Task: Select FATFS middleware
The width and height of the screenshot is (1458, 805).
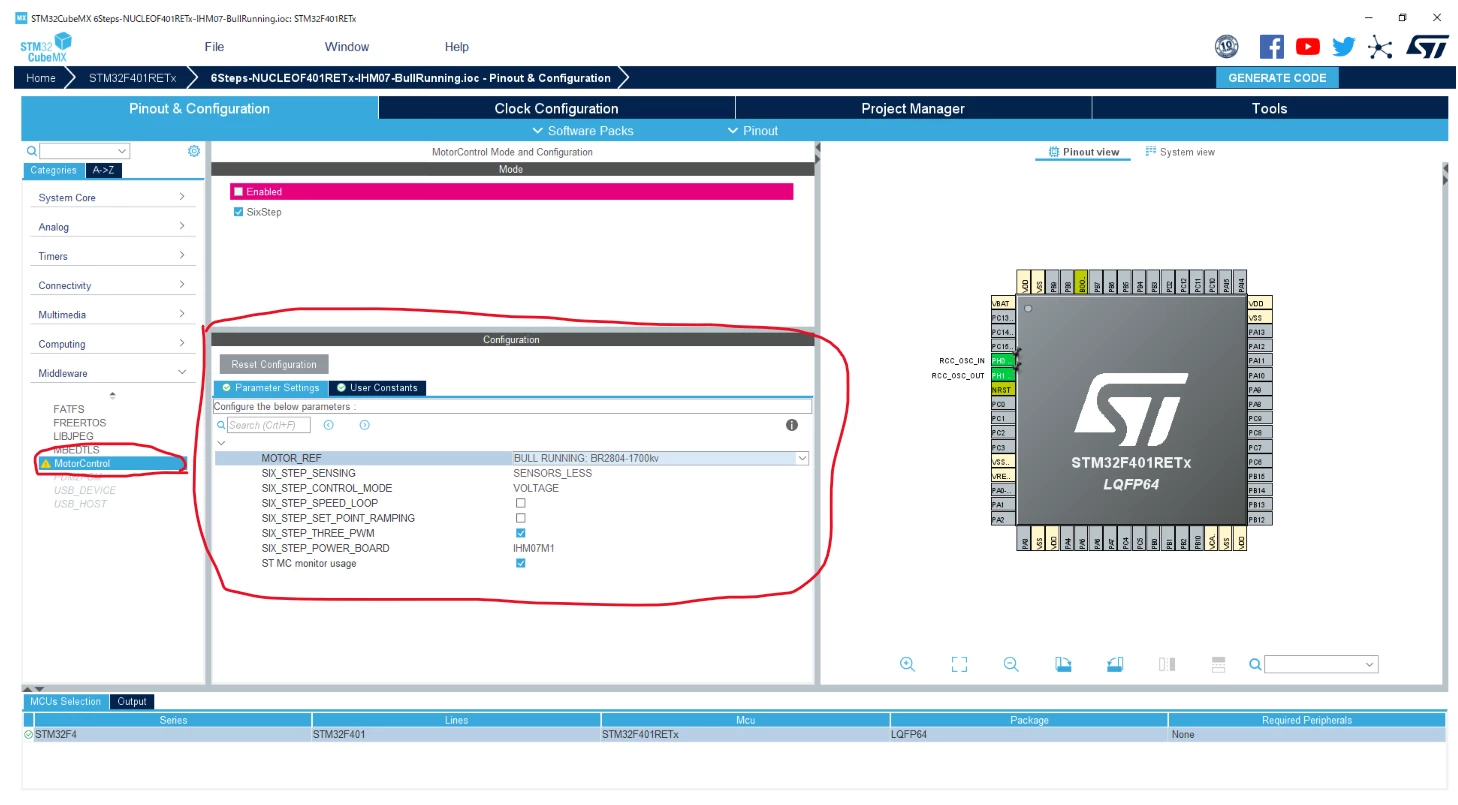Action: point(69,409)
